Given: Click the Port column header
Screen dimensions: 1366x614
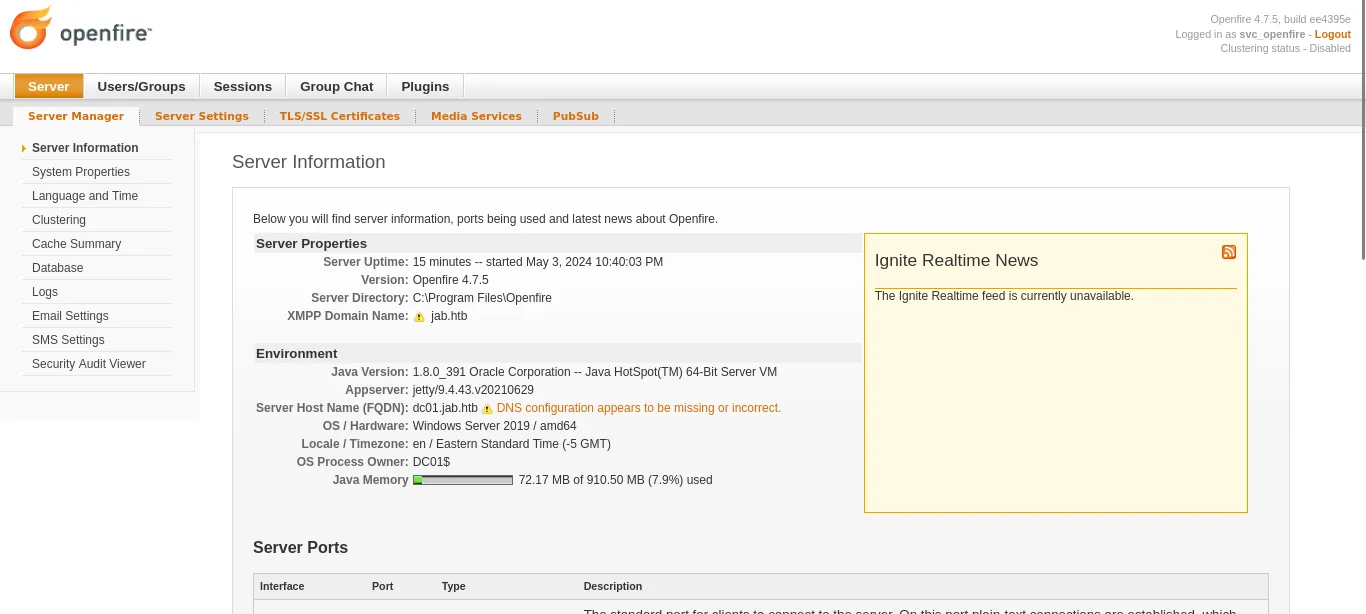Looking at the screenshot, I should [x=383, y=586].
